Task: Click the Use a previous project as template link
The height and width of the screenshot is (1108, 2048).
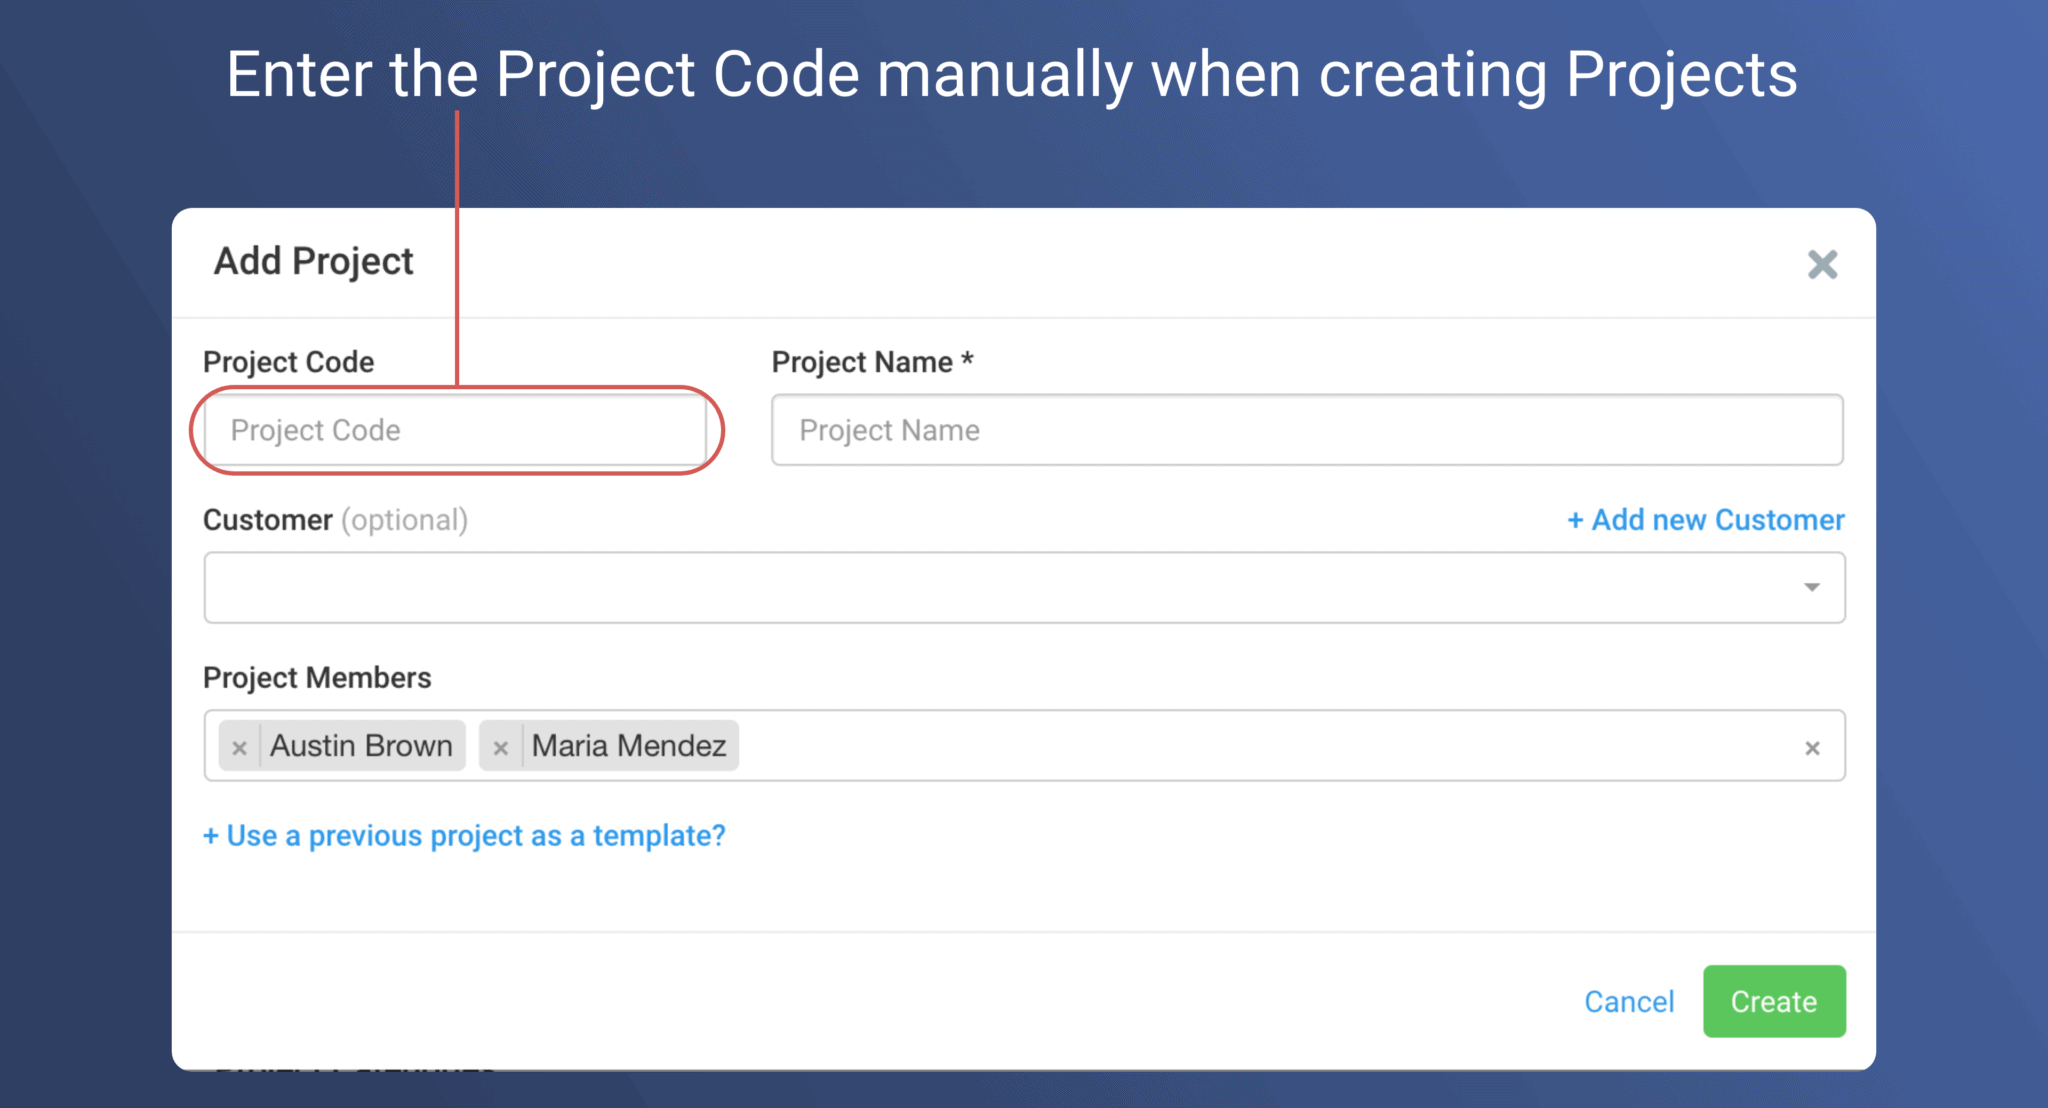Action: pyautogui.click(x=464, y=836)
